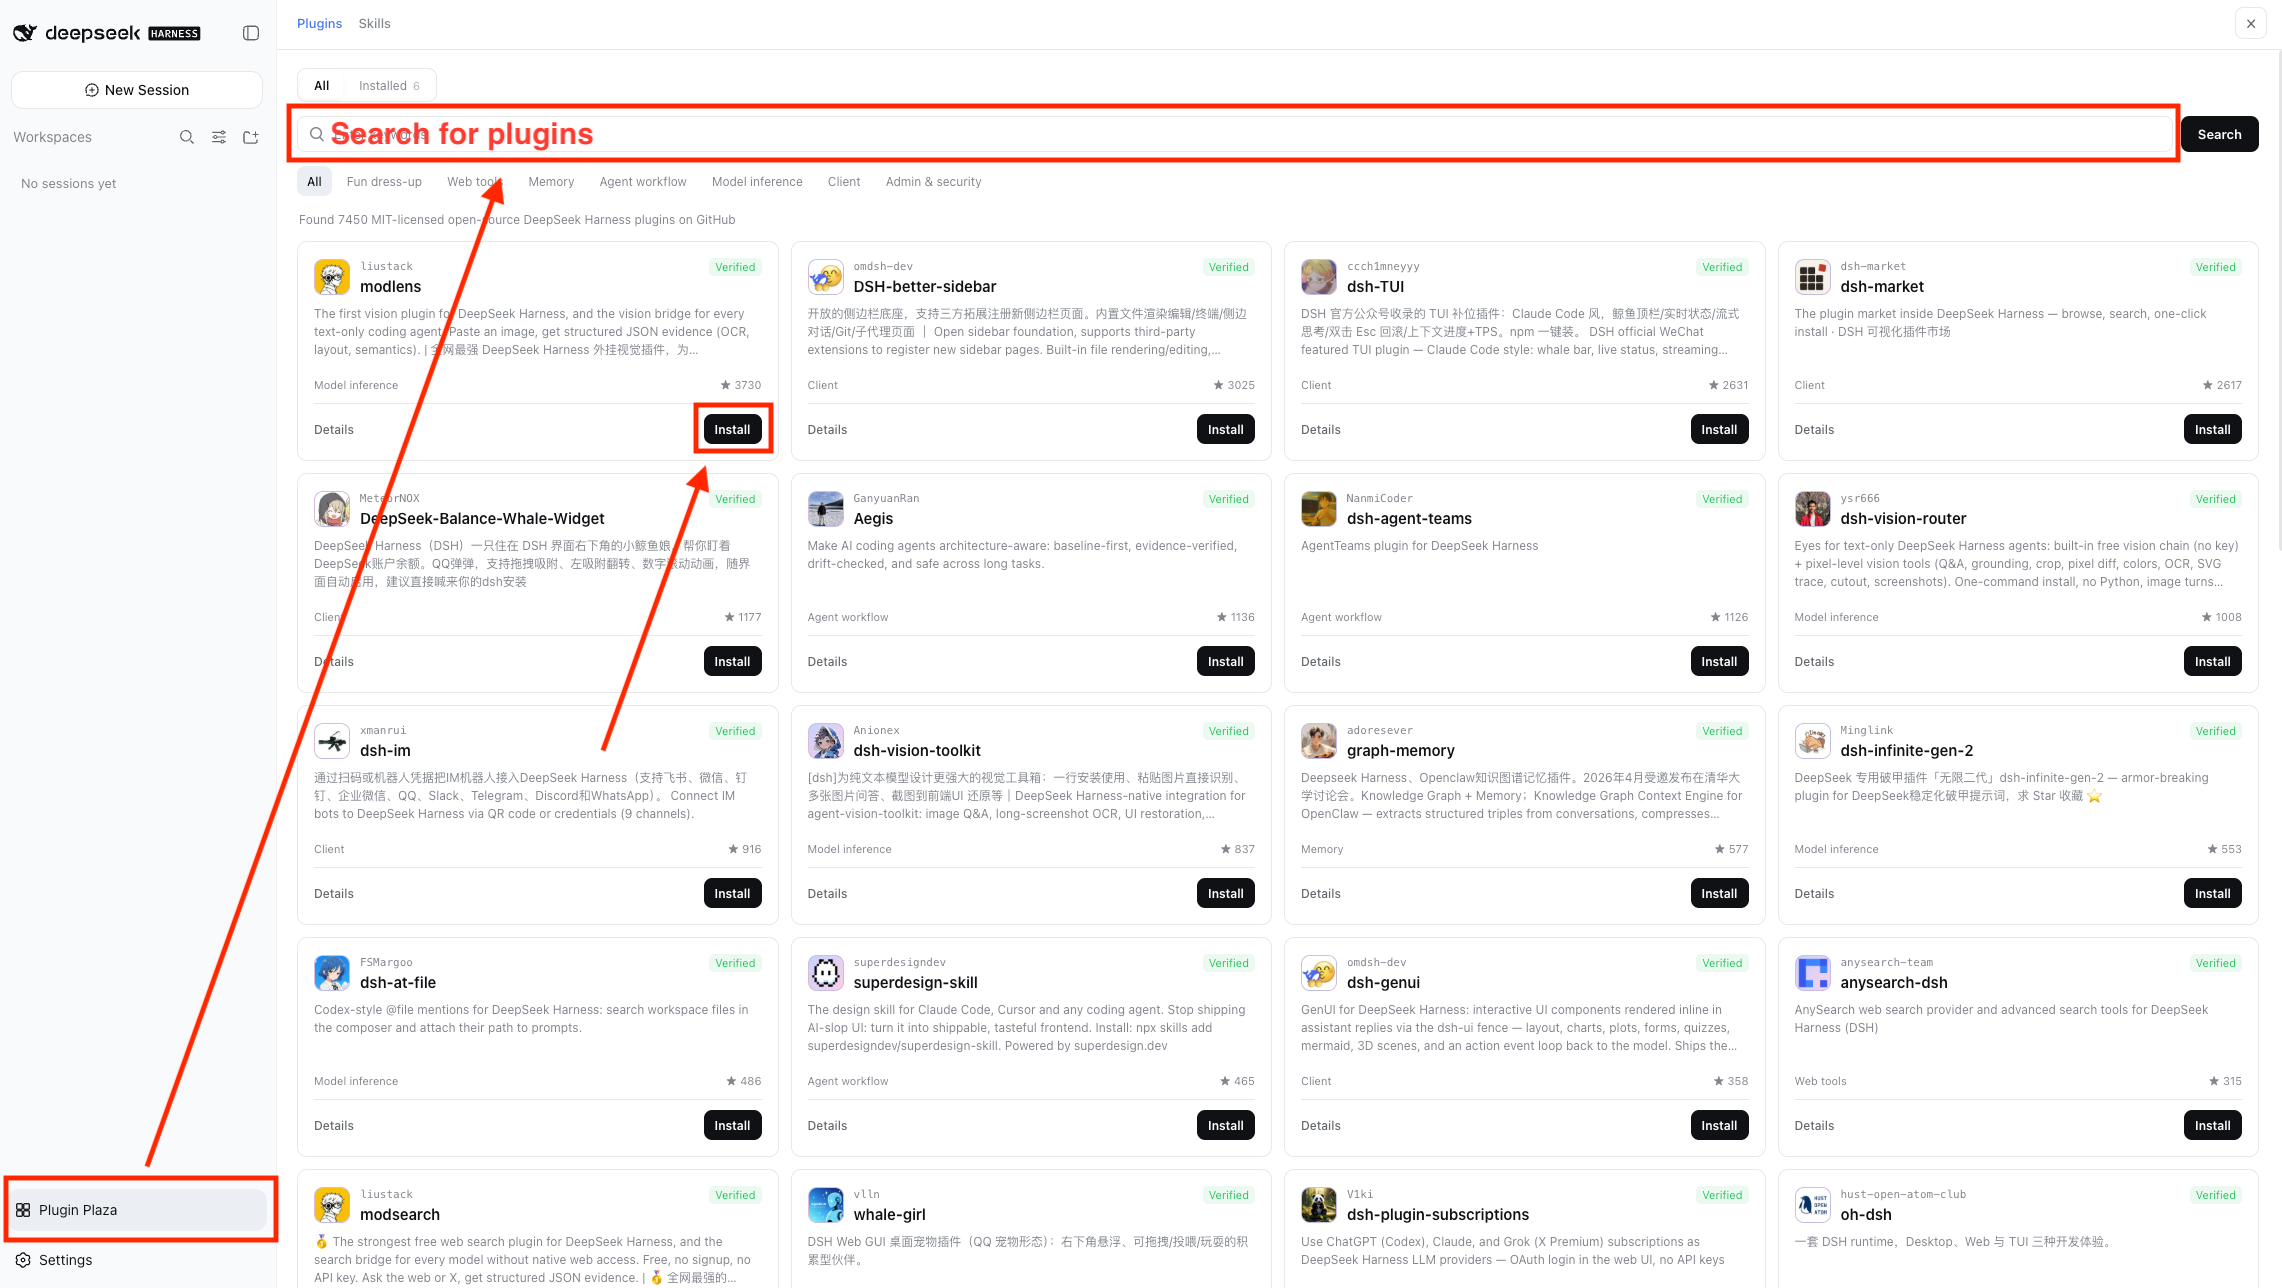Install the modlens plugin
2282x1288 pixels.
pyautogui.click(x=732, y=429)
